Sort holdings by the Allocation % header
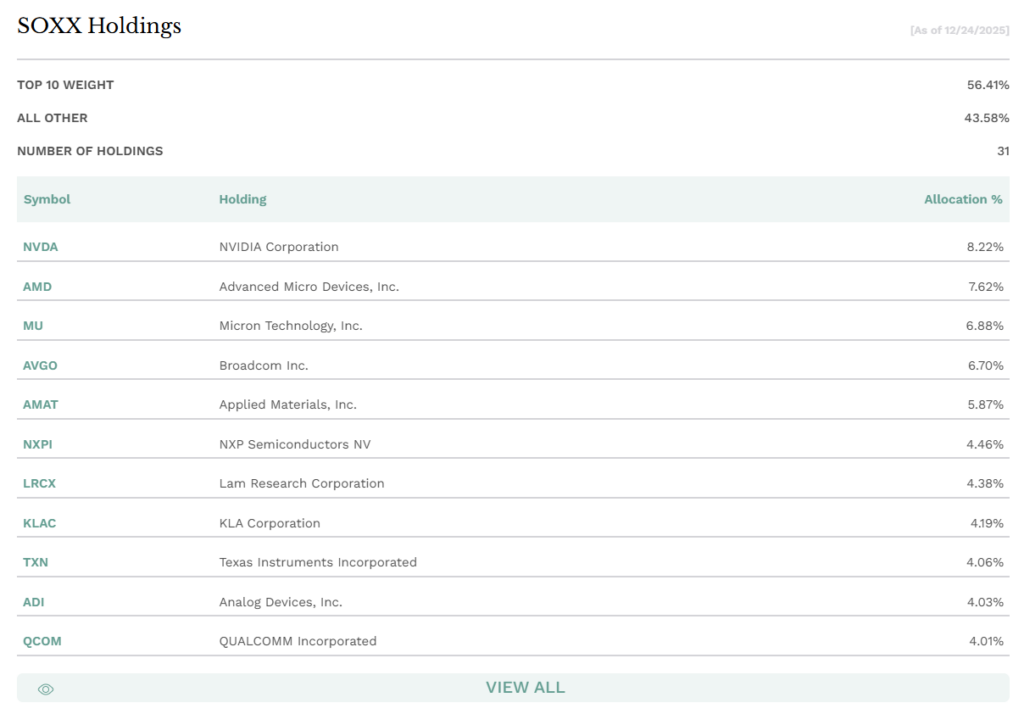Viewport: 1024px width, 714px height. (x=961, y=199)
